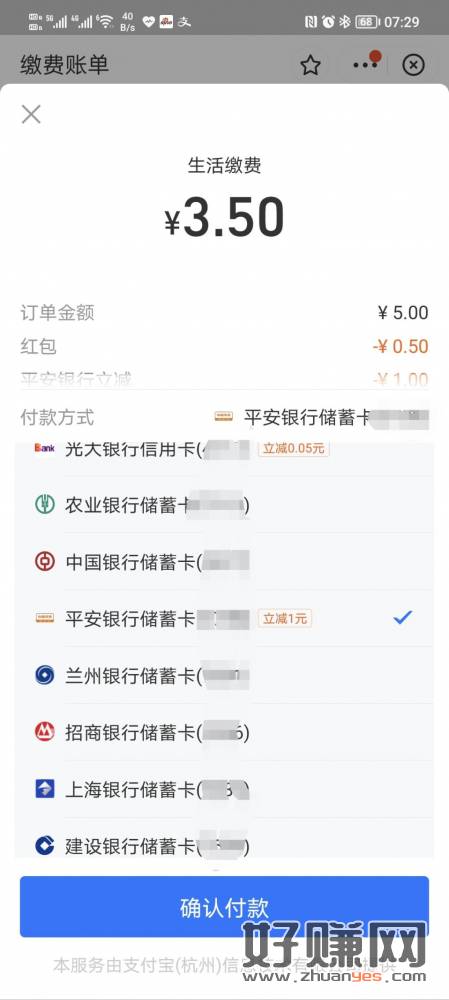Tap the Lanzhou Bank logo icon

click(45, 675)
